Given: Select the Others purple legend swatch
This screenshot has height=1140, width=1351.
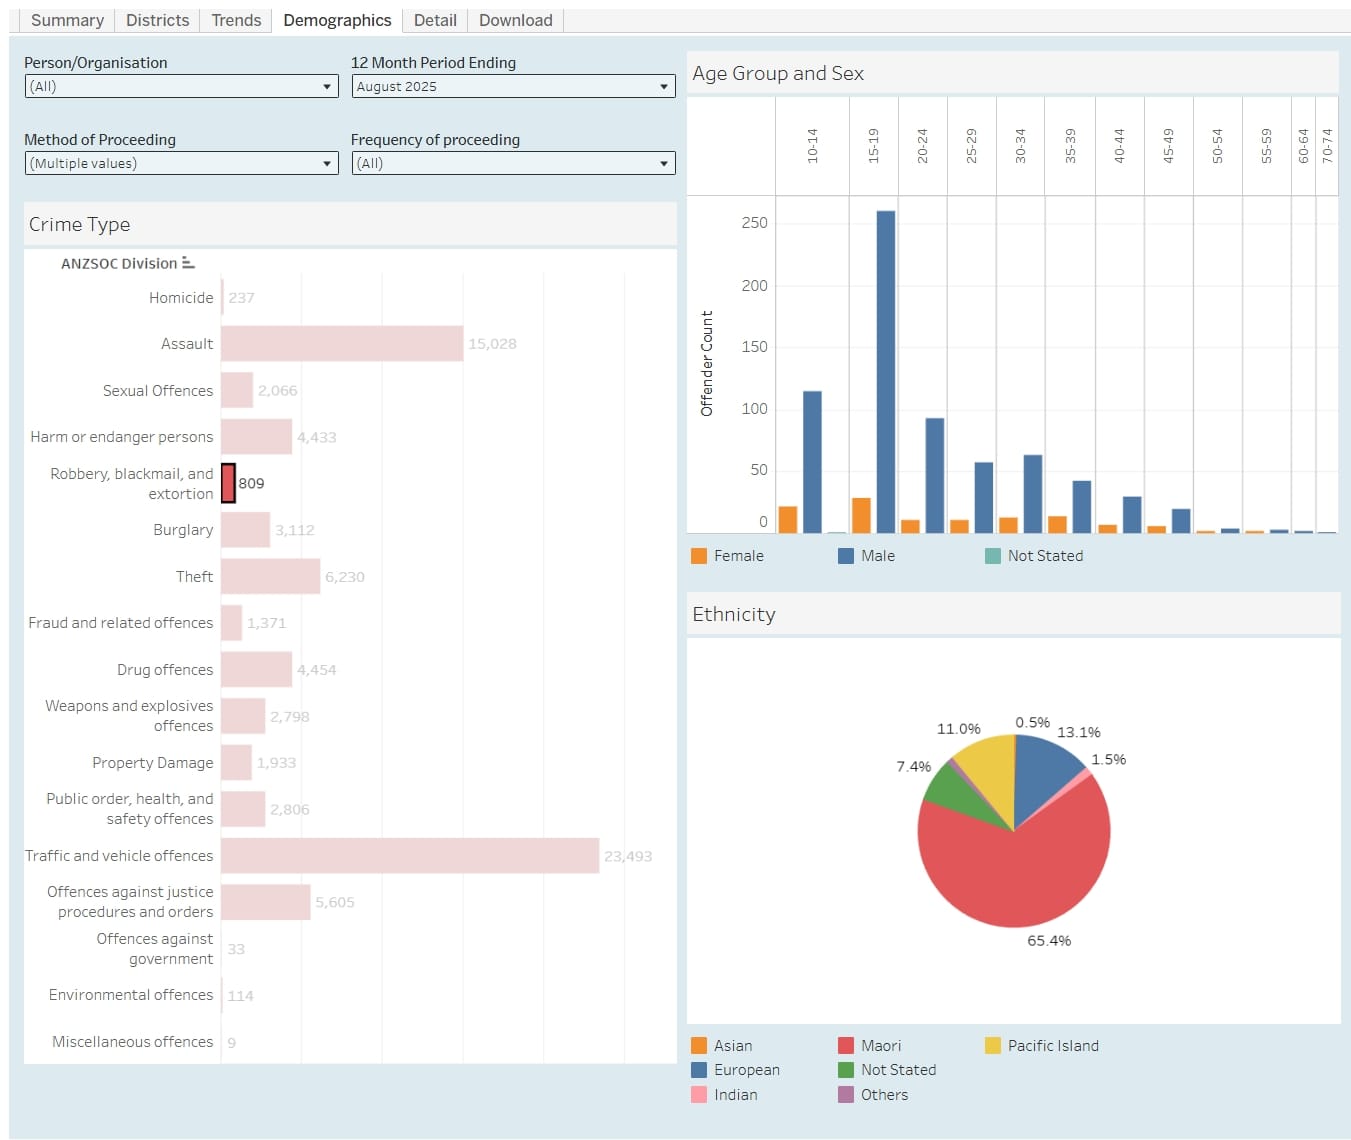Looking at the screenshot, I should (846, 1095).
